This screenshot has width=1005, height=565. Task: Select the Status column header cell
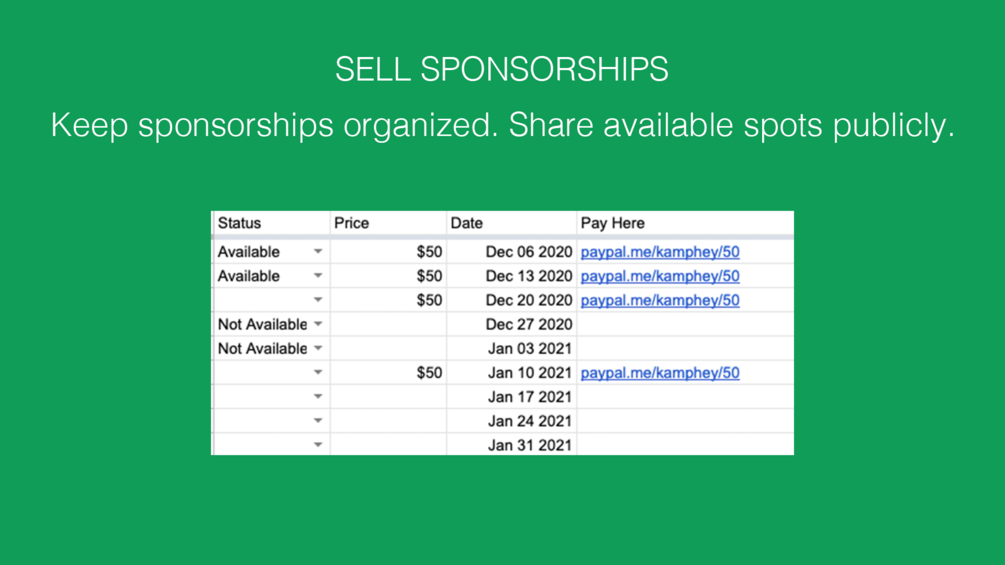tap(271, 223)
